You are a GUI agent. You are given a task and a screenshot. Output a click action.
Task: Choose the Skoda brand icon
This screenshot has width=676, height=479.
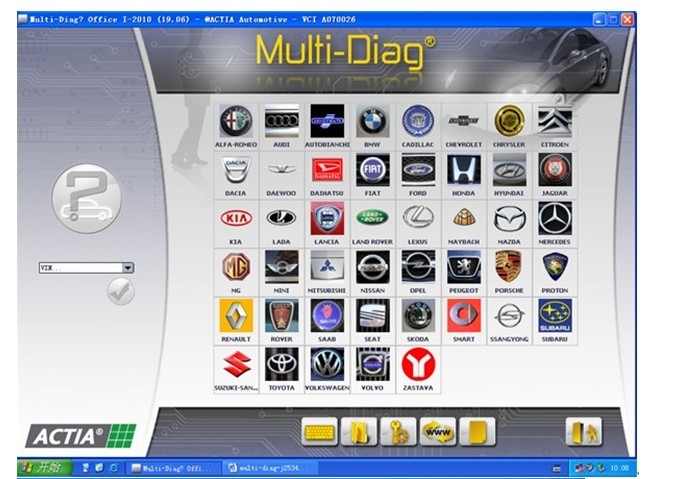418,316
